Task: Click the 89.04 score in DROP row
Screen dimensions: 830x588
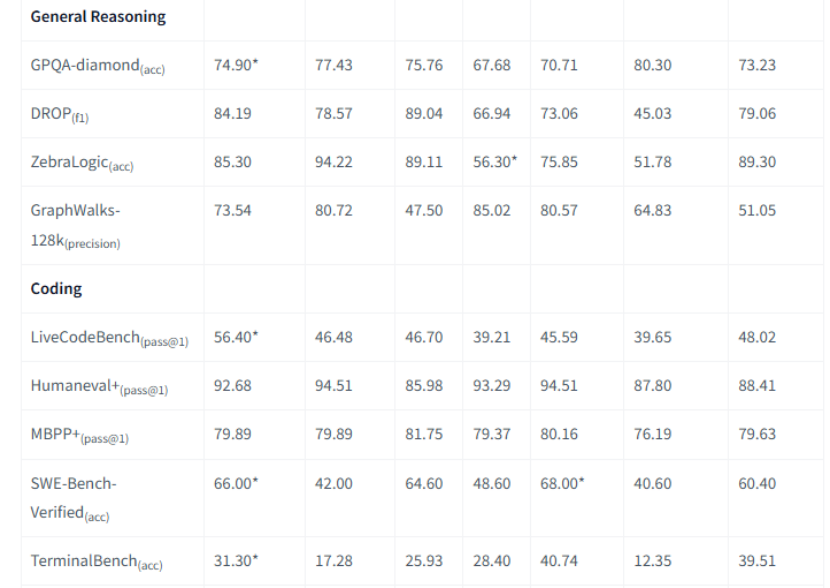Action: click(424, 113)
